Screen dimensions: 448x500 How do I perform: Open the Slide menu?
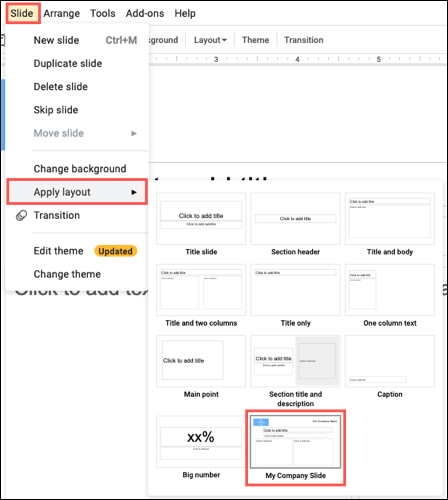pos(22,13)
